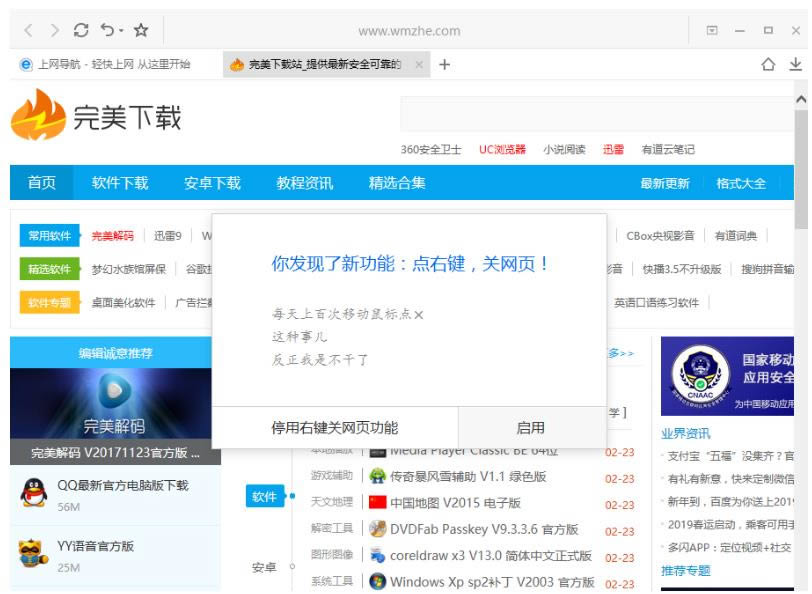Open the 桌面美化软件 link

coord(123,303)
